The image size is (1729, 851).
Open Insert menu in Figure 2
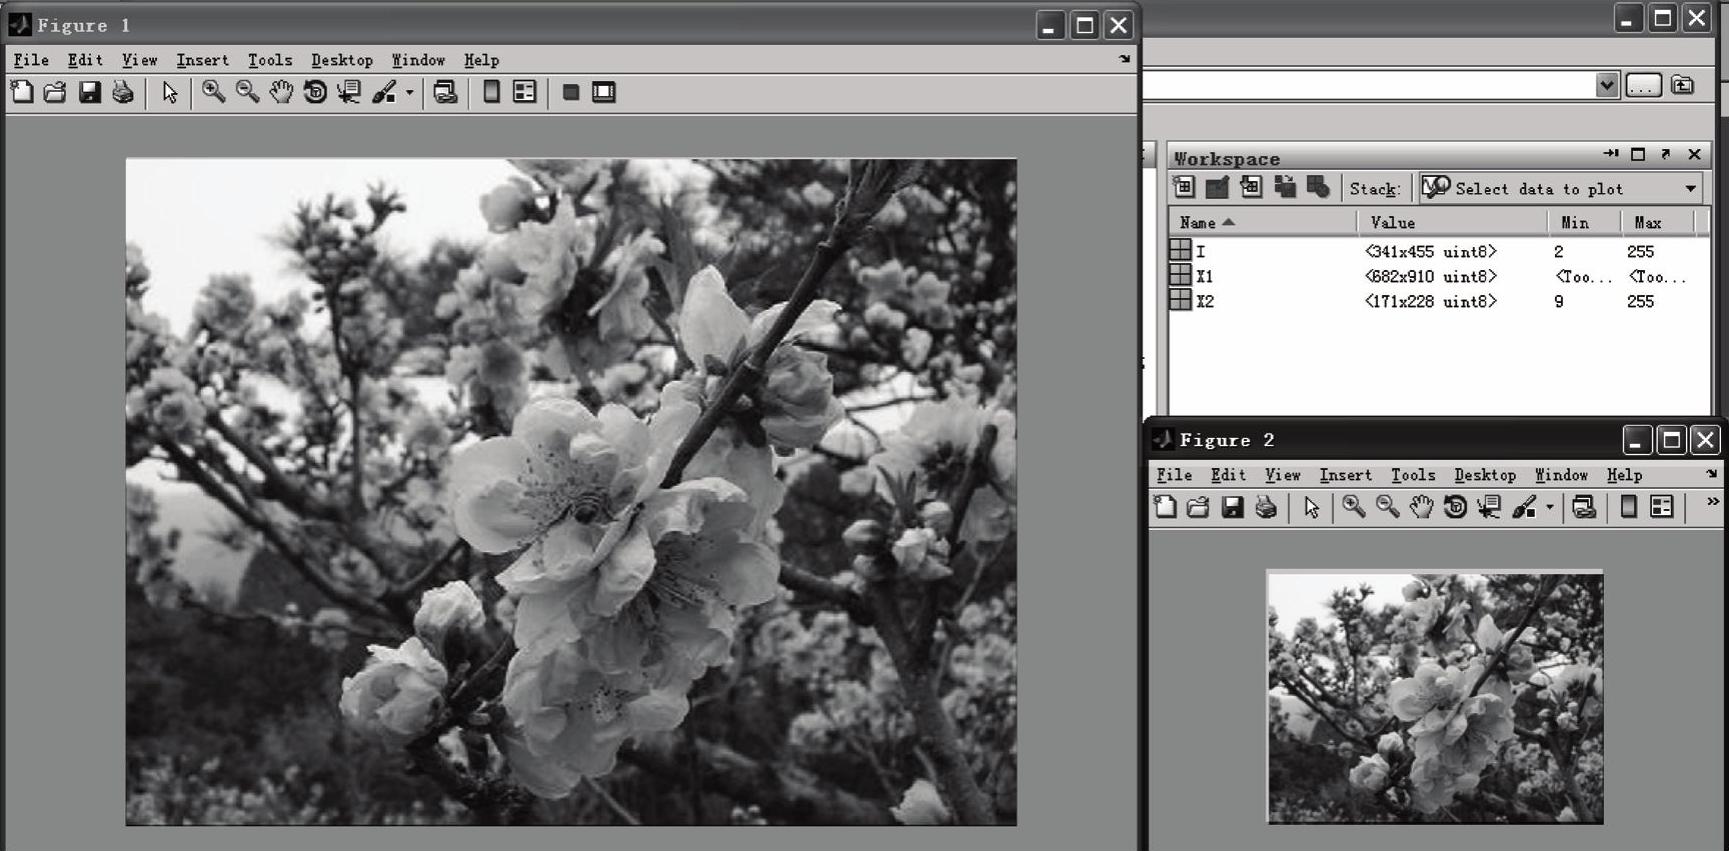[1345, 475]
